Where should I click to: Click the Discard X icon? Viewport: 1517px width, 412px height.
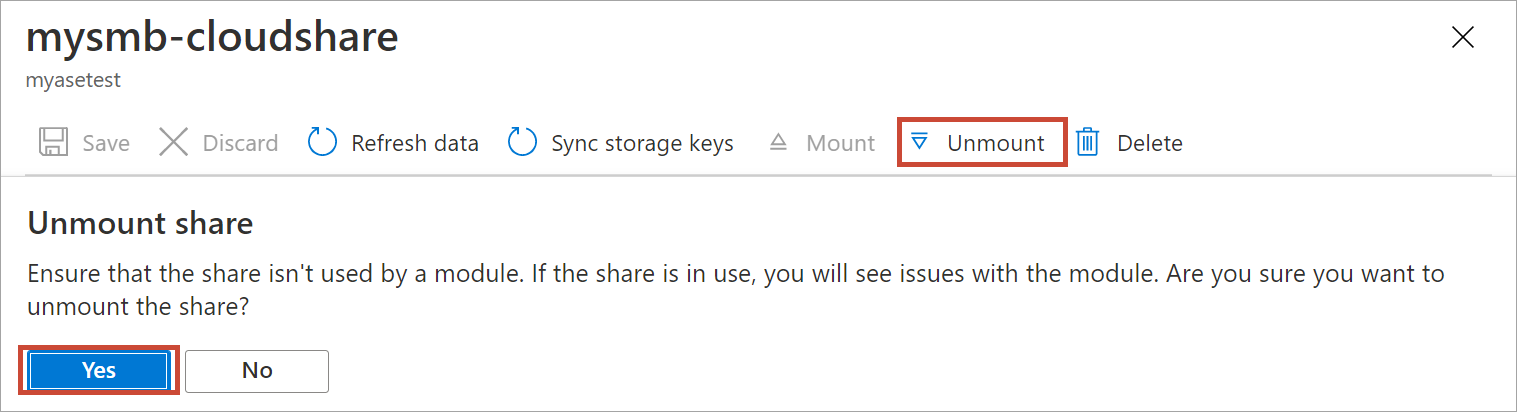[174, 143]
